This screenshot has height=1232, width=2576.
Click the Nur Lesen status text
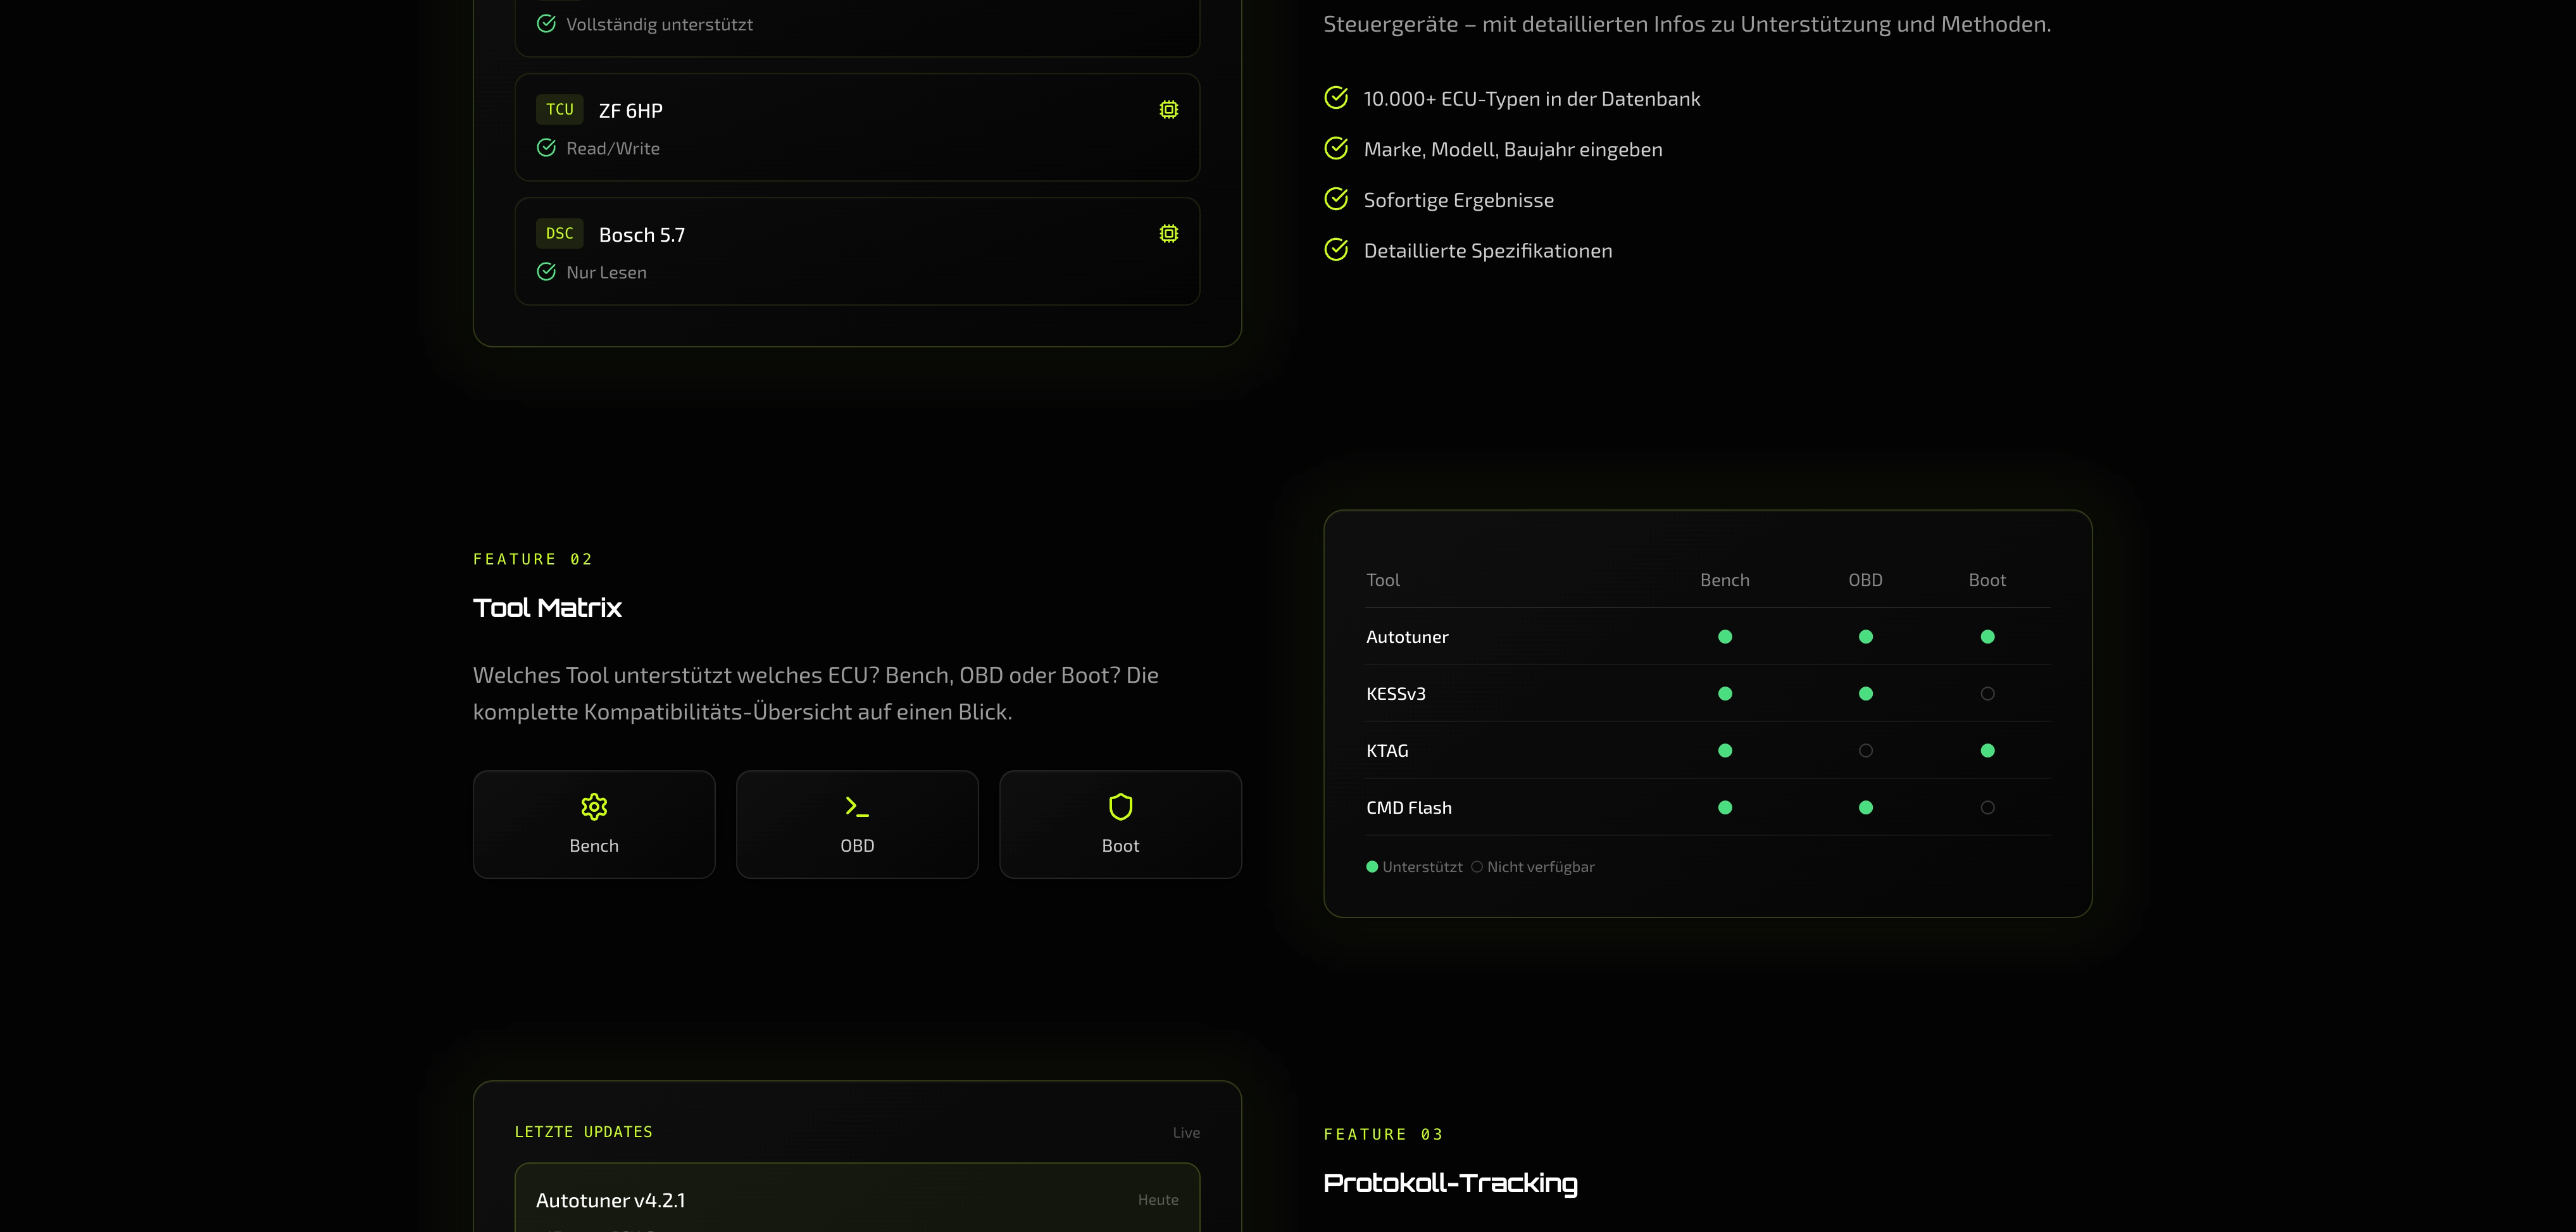coord(606,272)
